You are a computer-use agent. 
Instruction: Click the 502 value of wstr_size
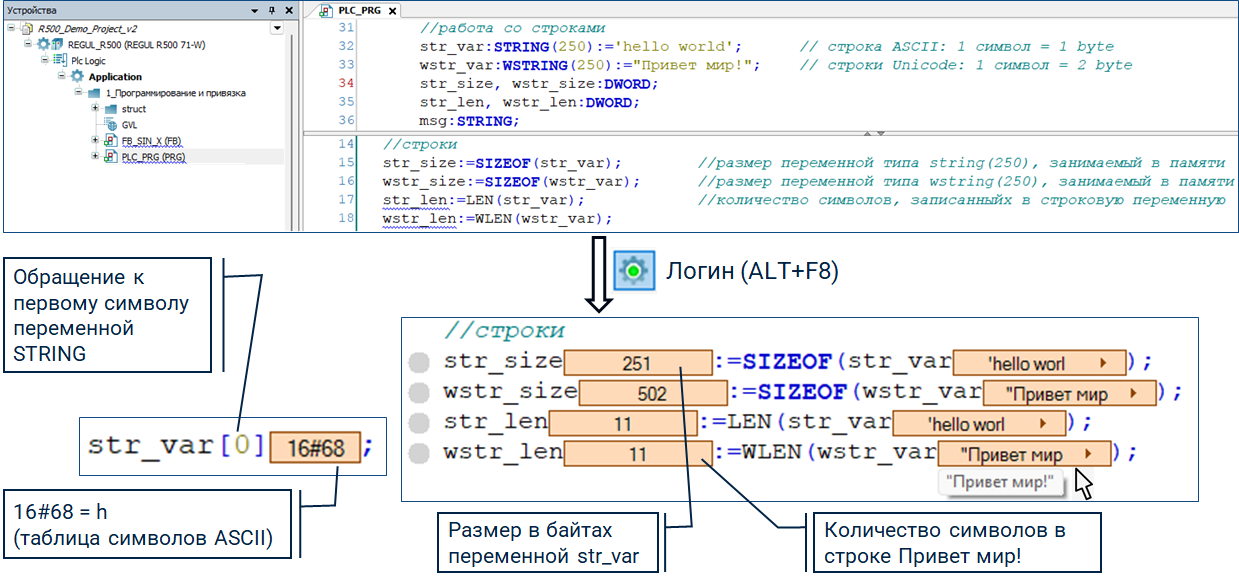click(x=652, y=394)
